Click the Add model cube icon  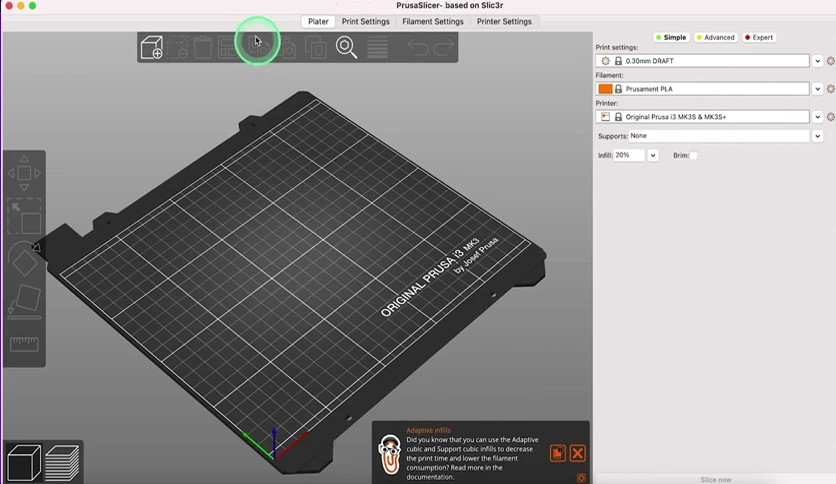coord(151,47)
